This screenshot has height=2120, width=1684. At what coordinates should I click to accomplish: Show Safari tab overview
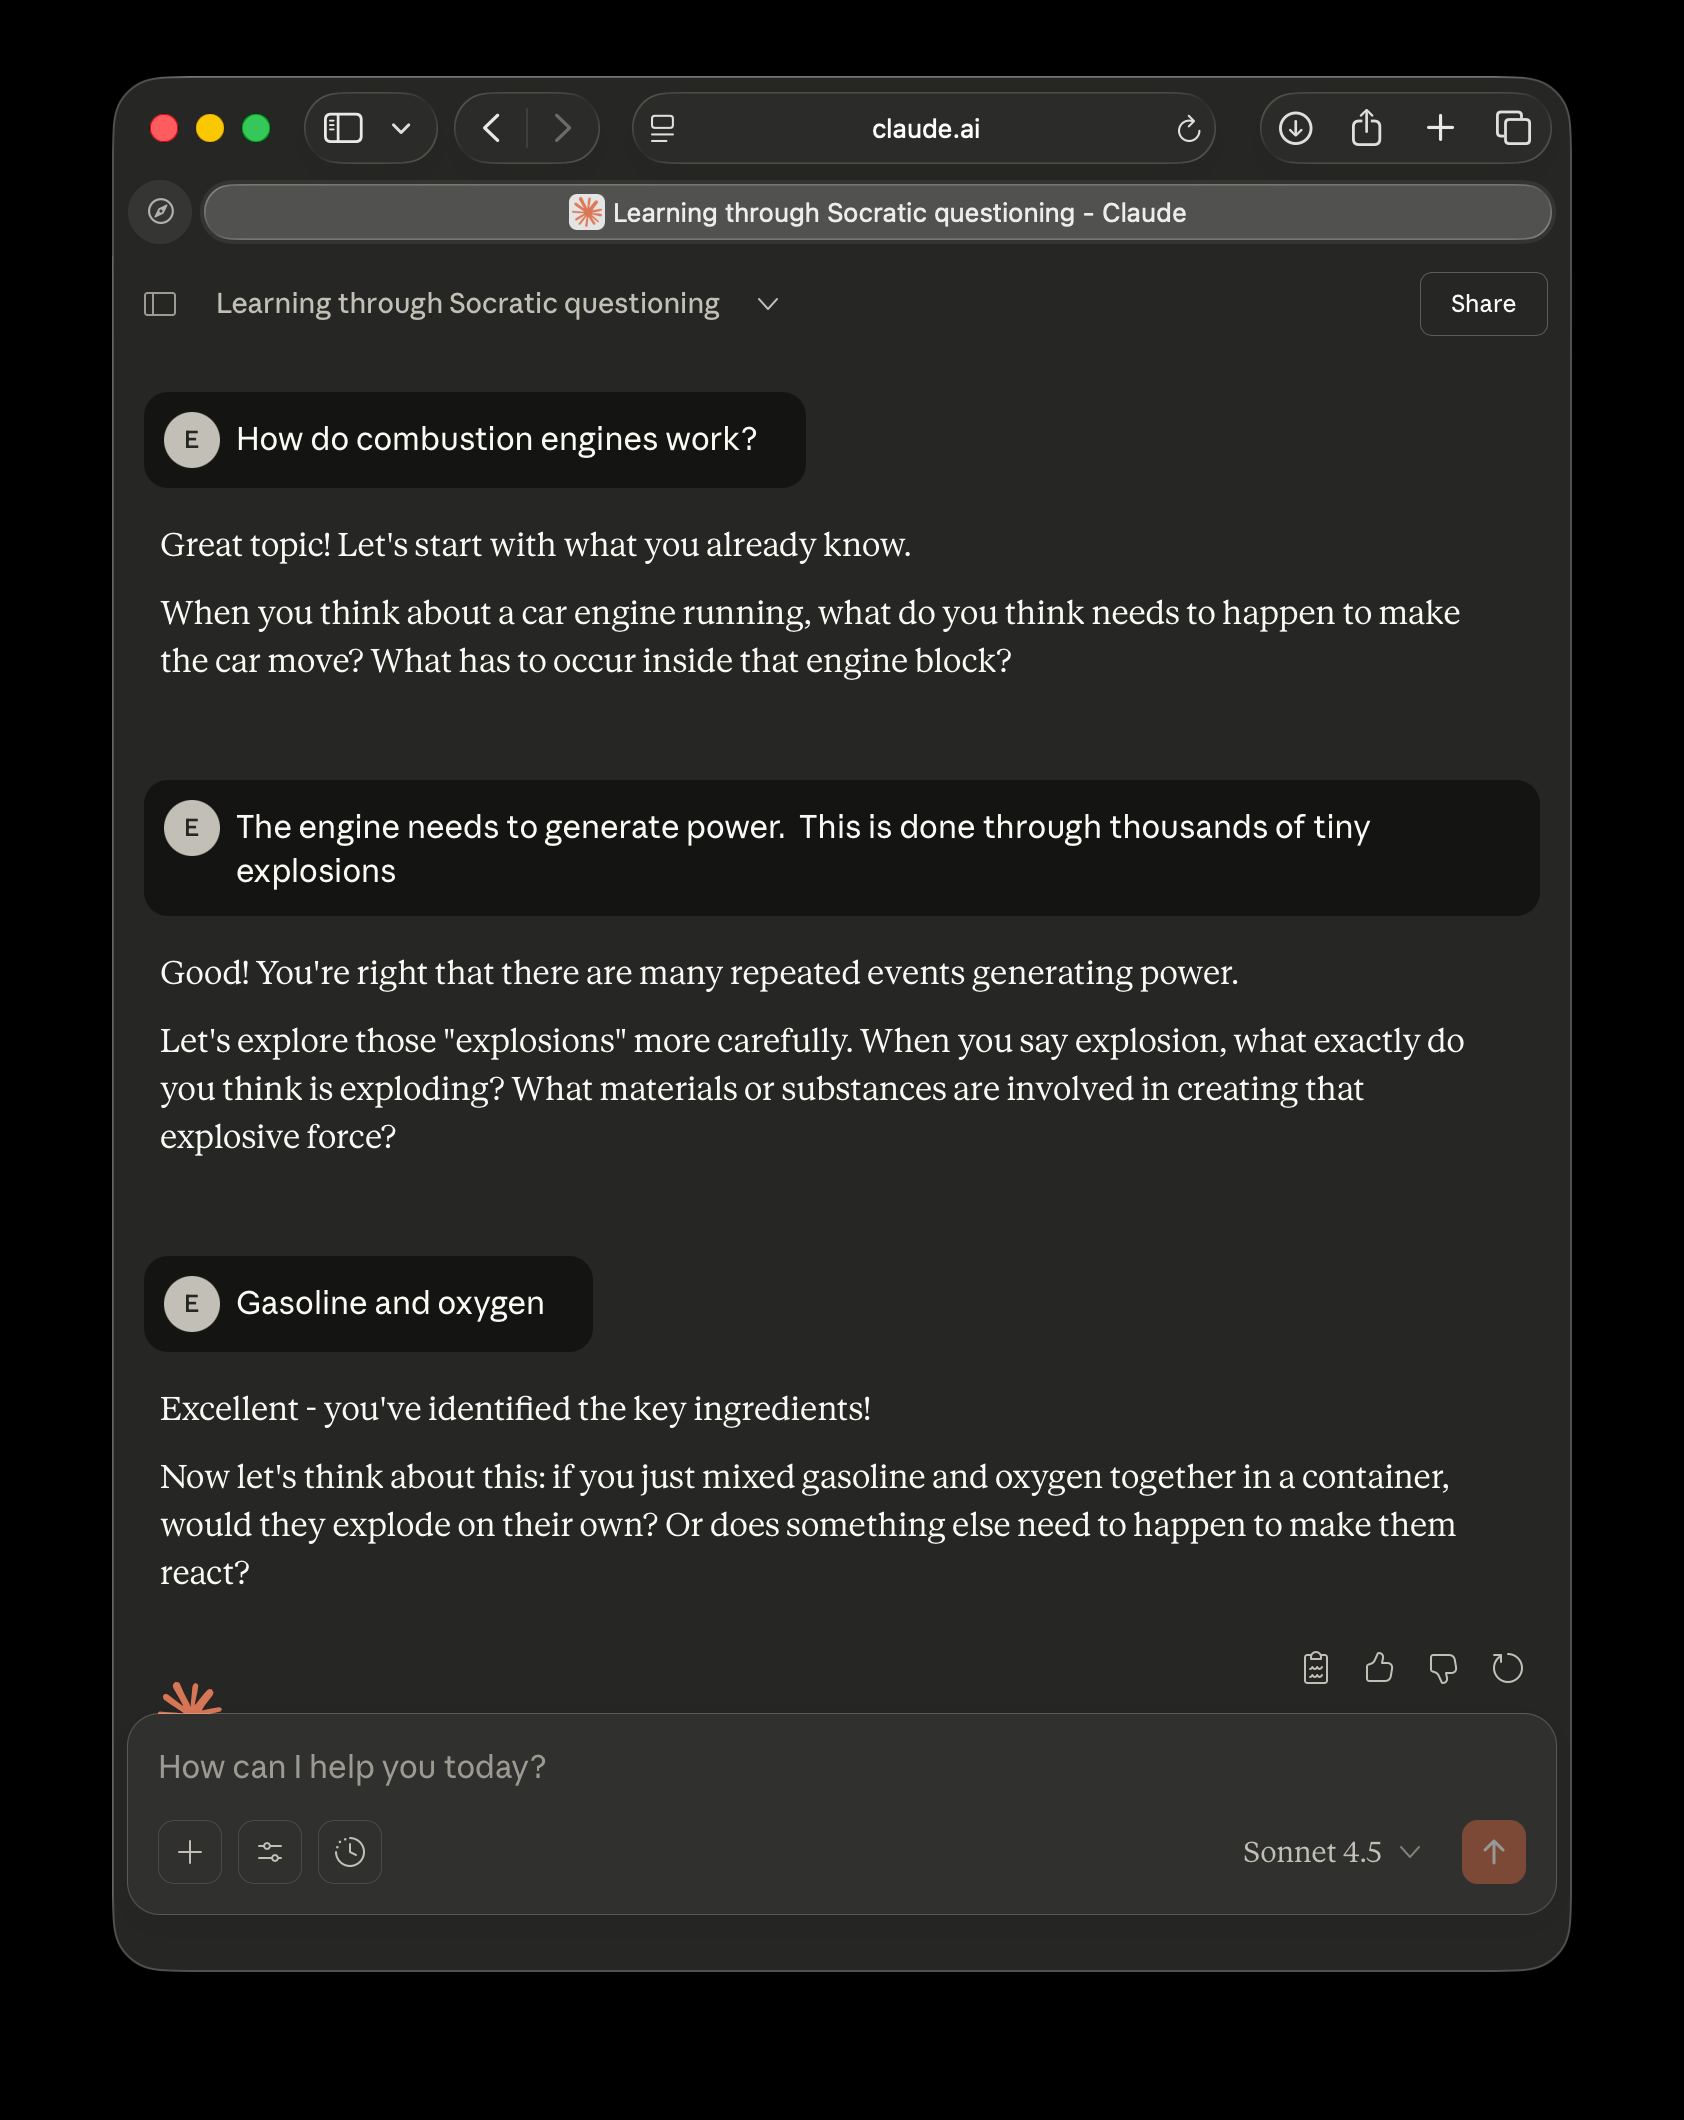tap(1513, 128)
